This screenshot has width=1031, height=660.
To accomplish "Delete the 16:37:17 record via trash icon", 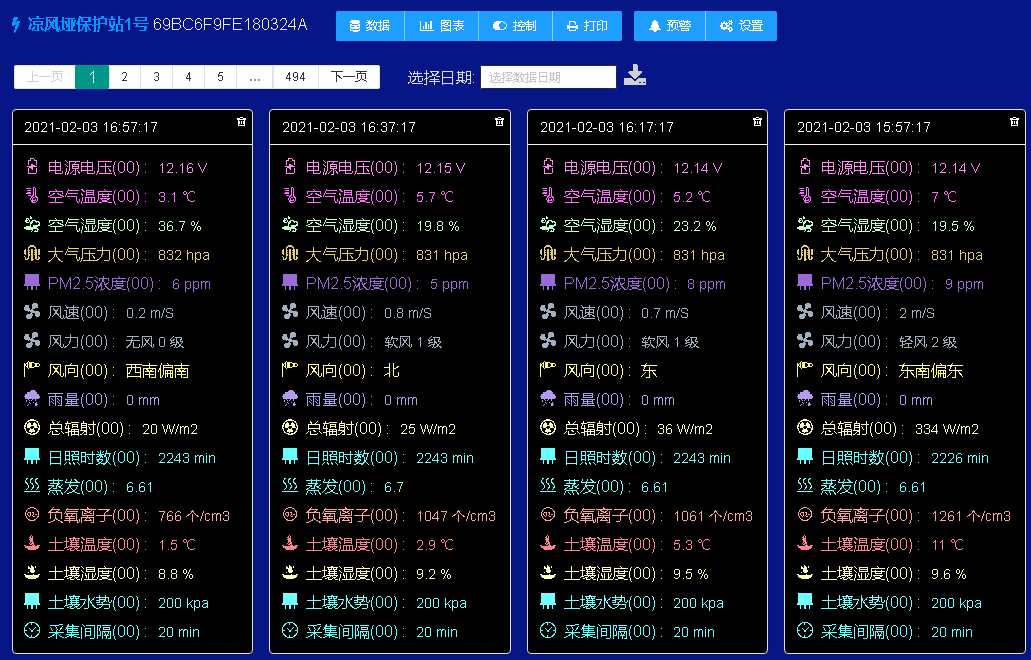I will (499, 121).
